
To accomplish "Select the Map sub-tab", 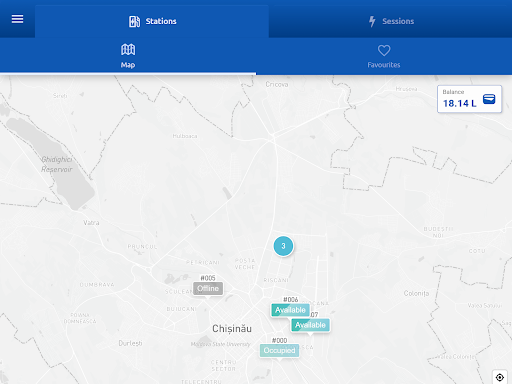I will [128, 56].
